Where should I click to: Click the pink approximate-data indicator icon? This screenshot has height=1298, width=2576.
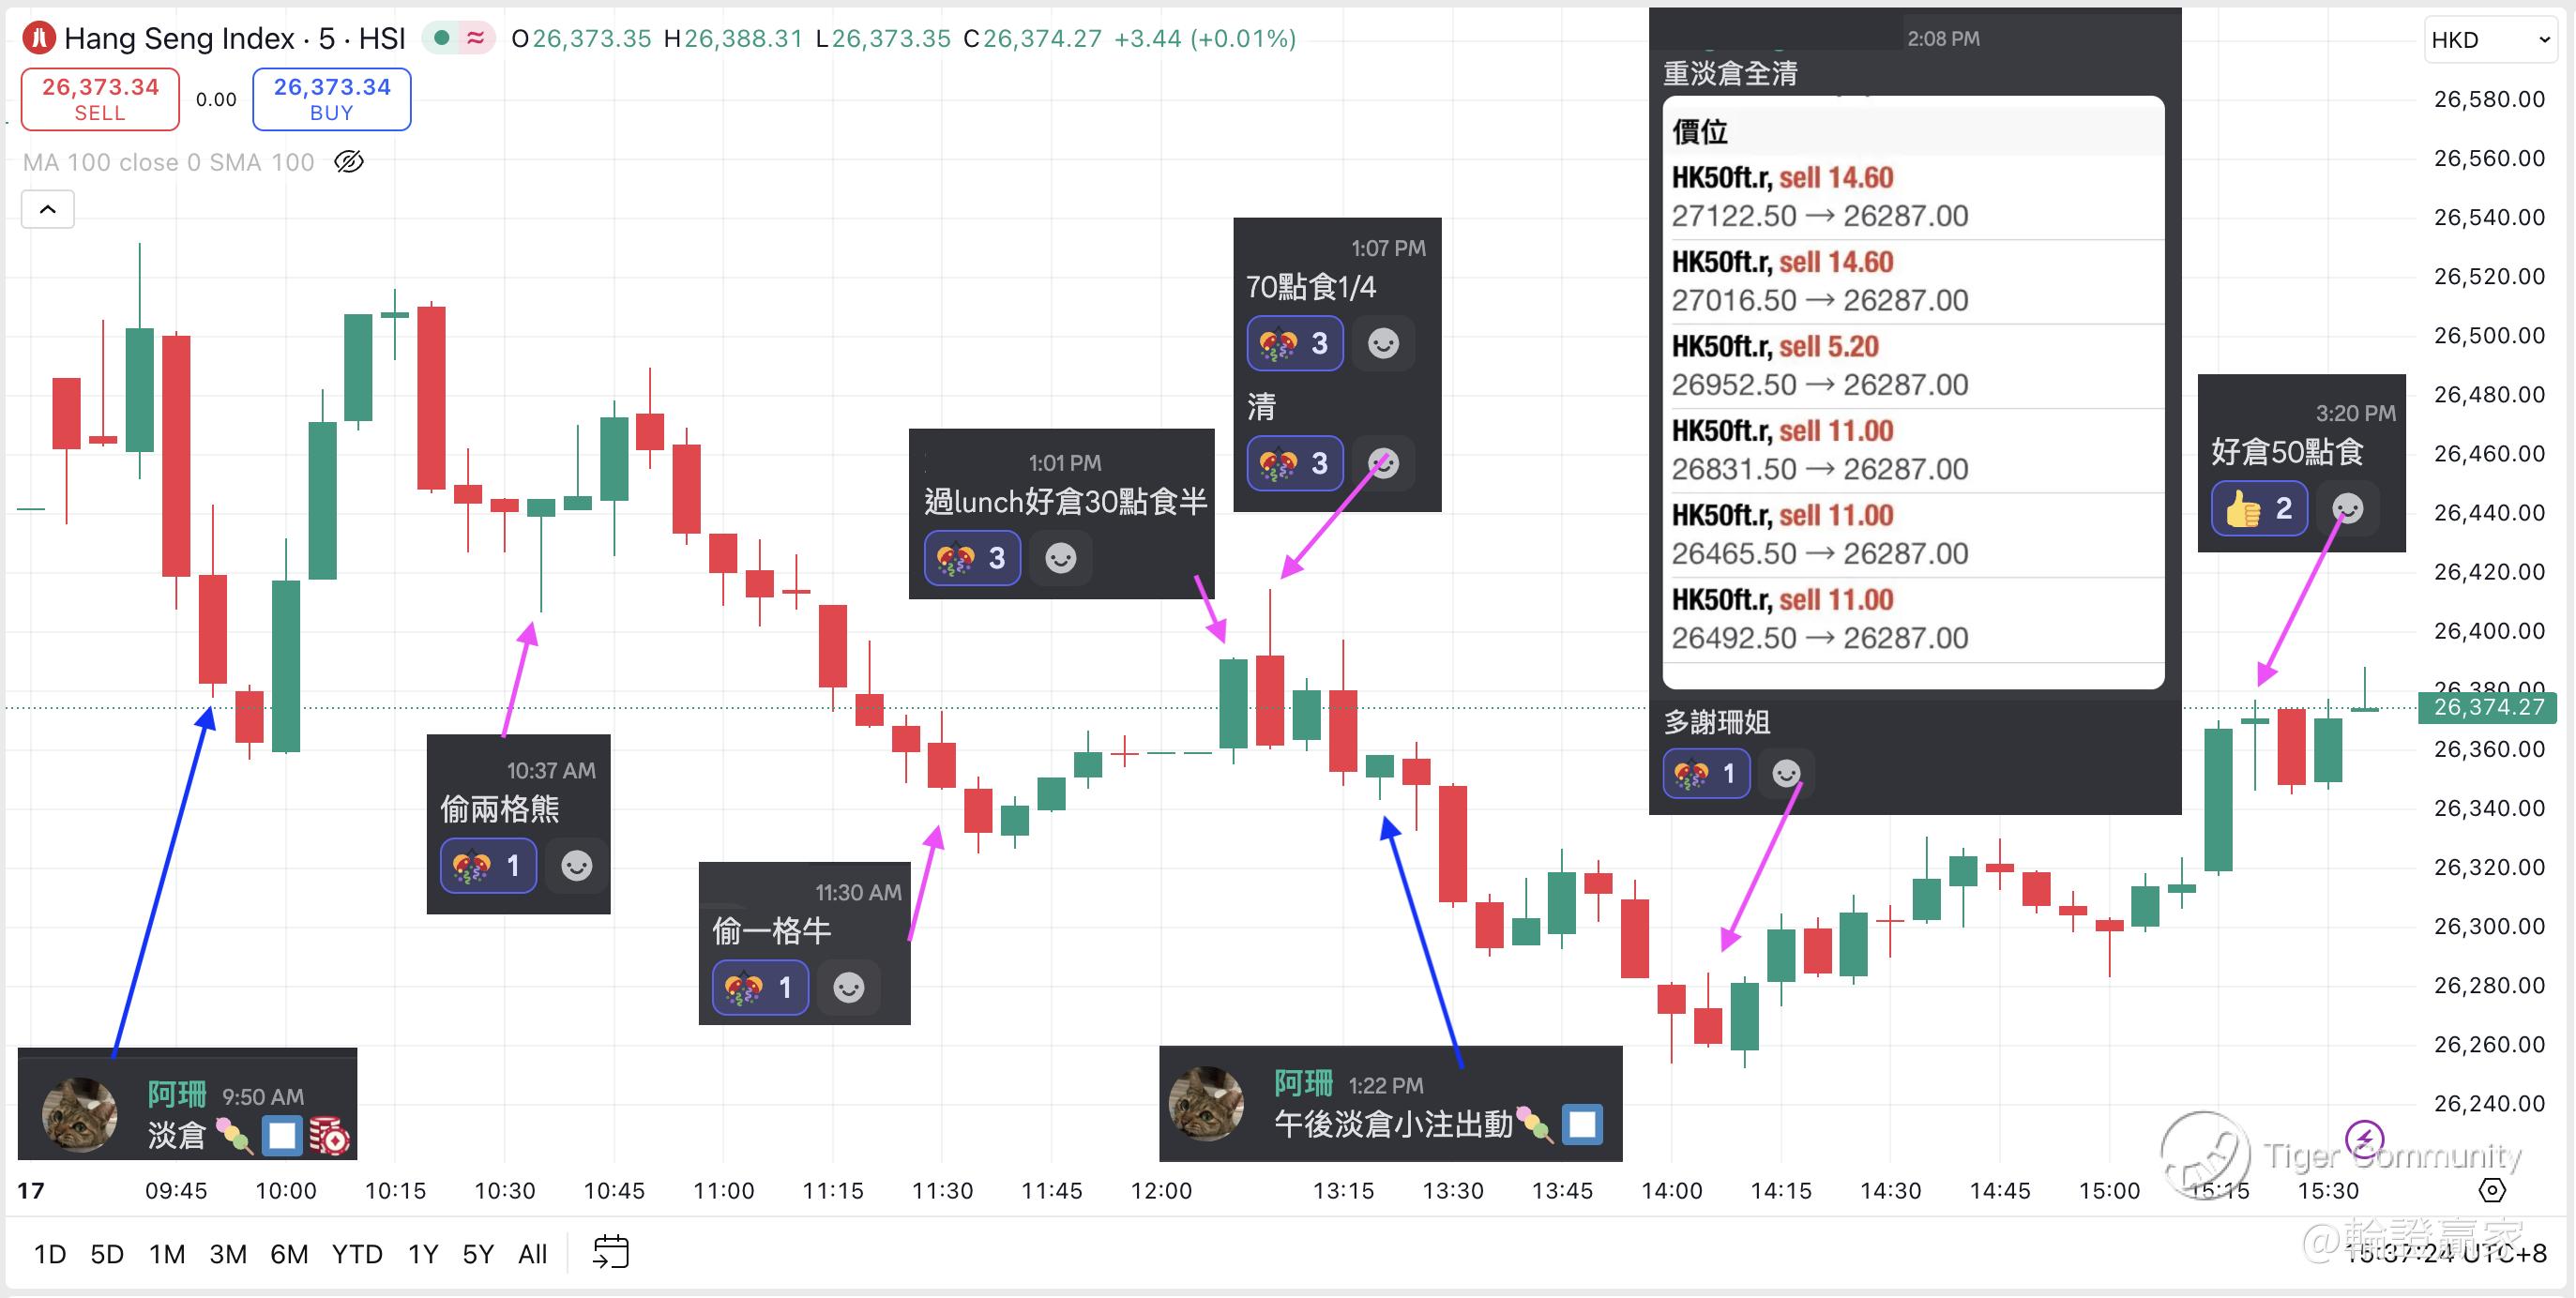click(x=476, y=39)
